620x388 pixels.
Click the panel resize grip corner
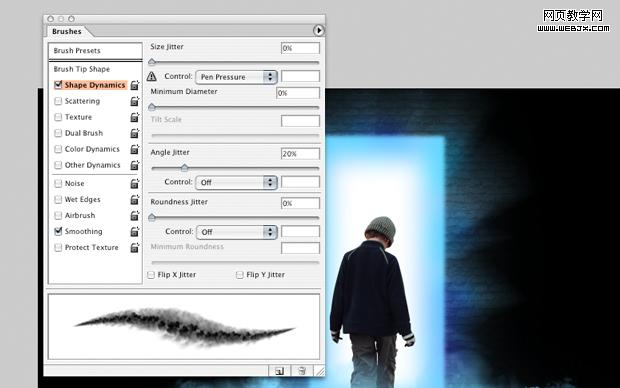click(320, 371)
